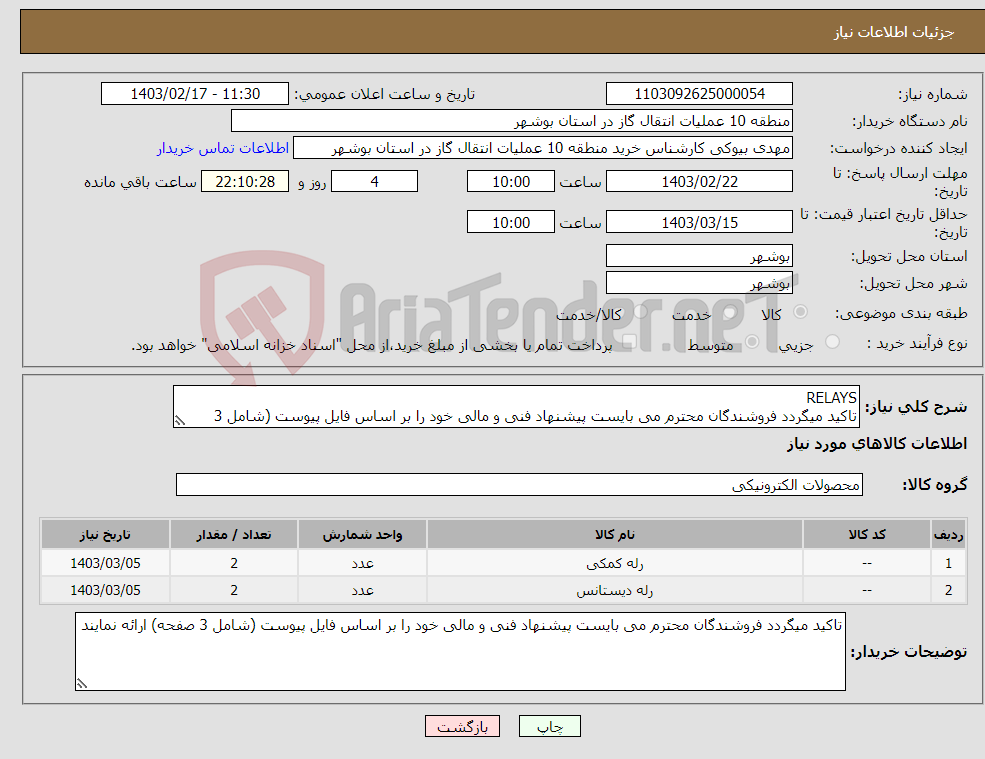This screenshot has width=985, height=759.
Task: Click the page title جزئیات اطلاعات نیاز
Action: [x=893, y=32]
